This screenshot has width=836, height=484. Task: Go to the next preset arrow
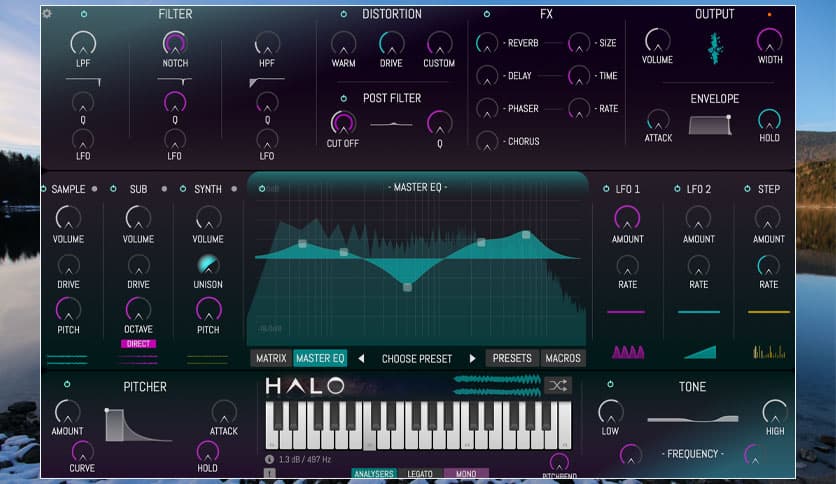[472, 359]
